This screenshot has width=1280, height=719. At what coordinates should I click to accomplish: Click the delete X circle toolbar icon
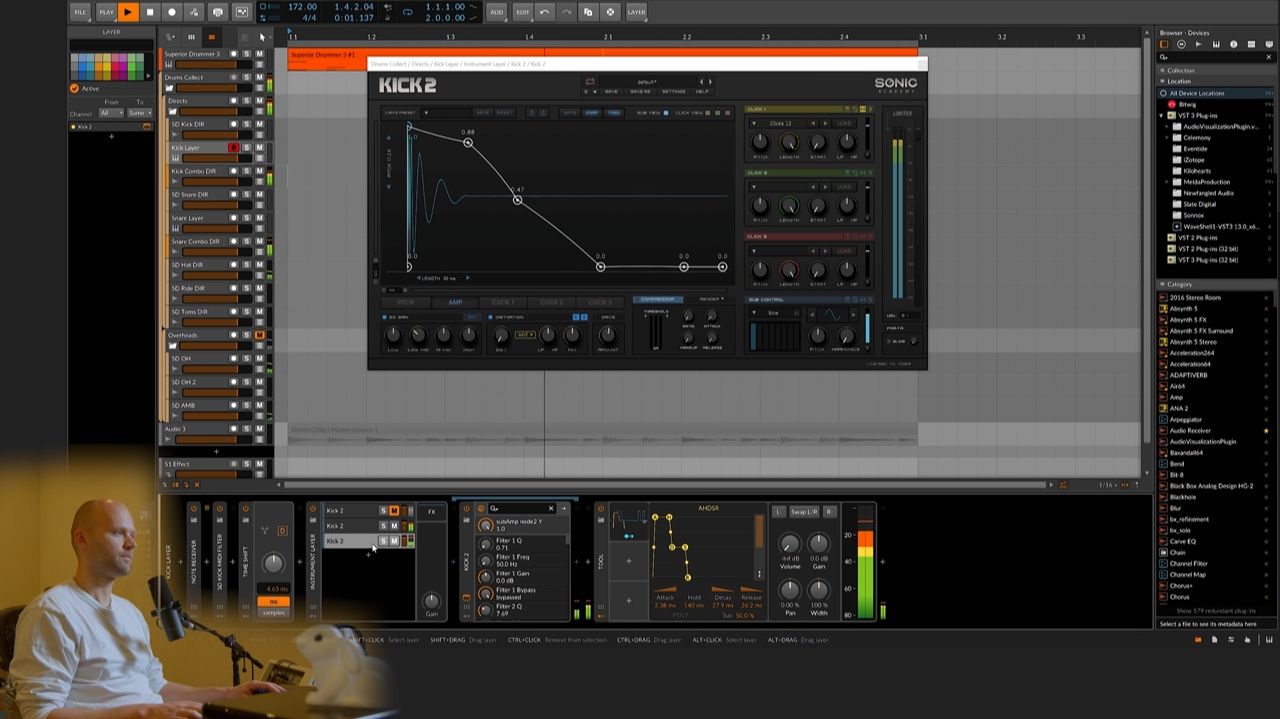610,12
